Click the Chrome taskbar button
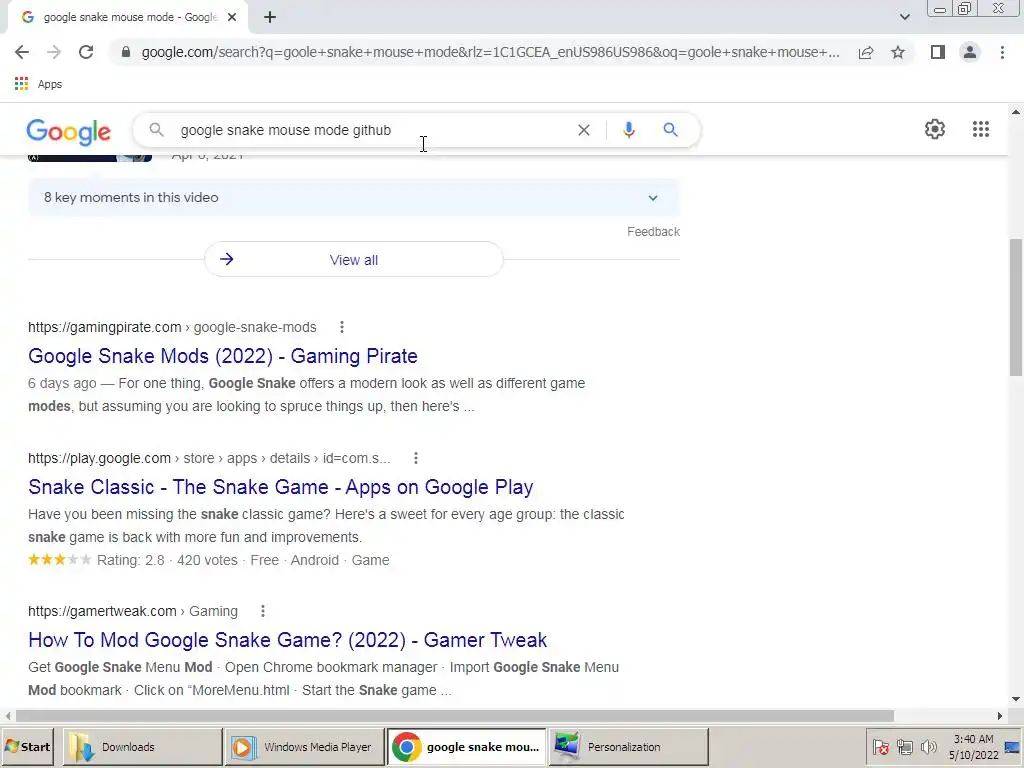 pos(466,746)
